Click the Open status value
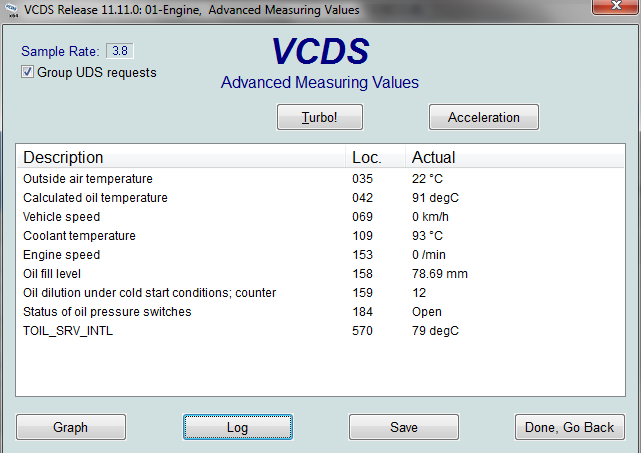This screenshot has height=453, width=641. [x=427, y=312]
